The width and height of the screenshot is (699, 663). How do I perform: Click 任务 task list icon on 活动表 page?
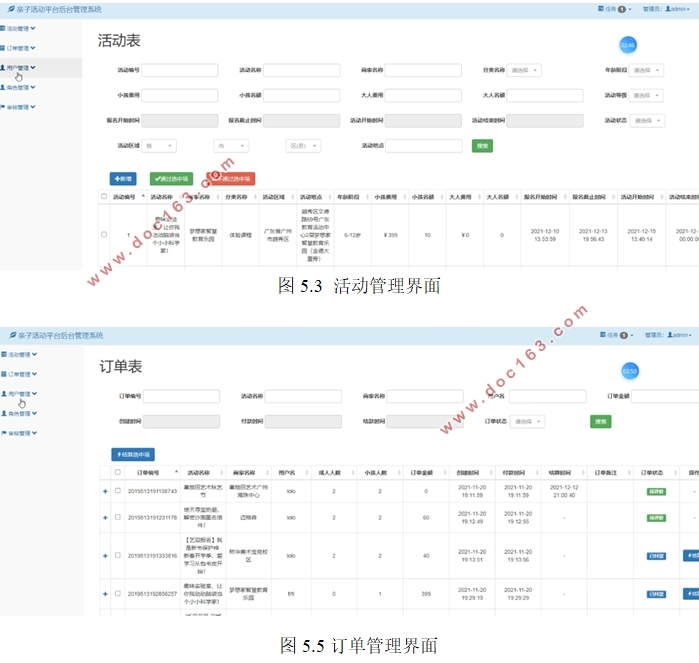tap(601, 8)
